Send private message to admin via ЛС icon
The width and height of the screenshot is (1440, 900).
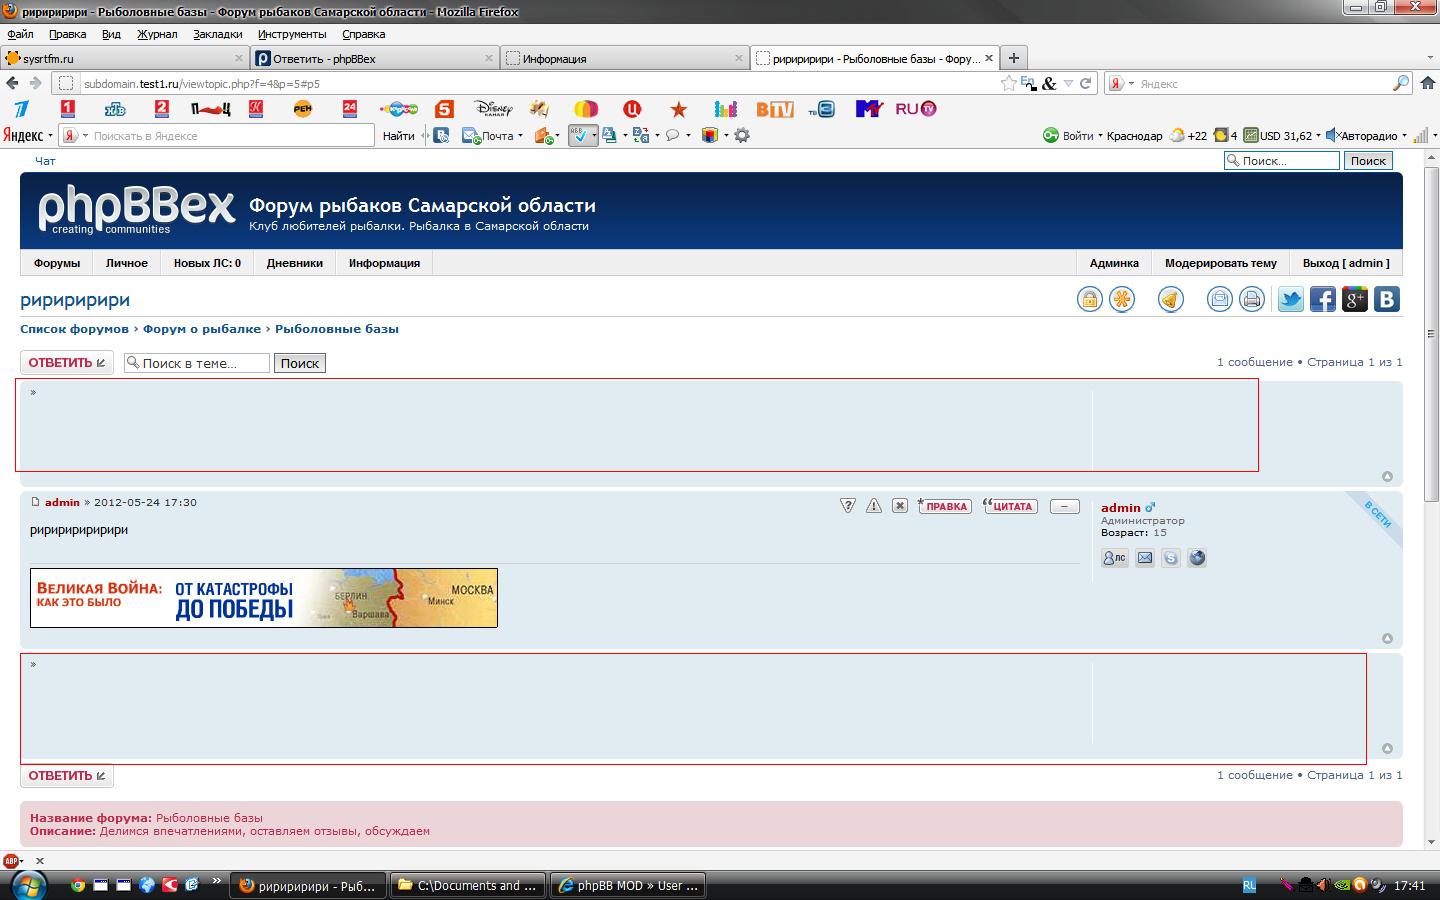click(1114, 558)
